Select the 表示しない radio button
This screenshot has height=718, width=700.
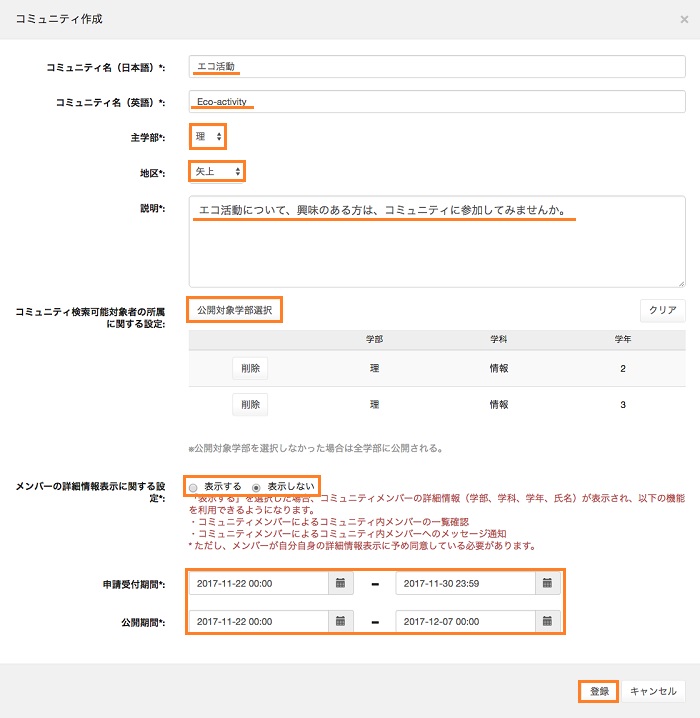click(258, 486)
